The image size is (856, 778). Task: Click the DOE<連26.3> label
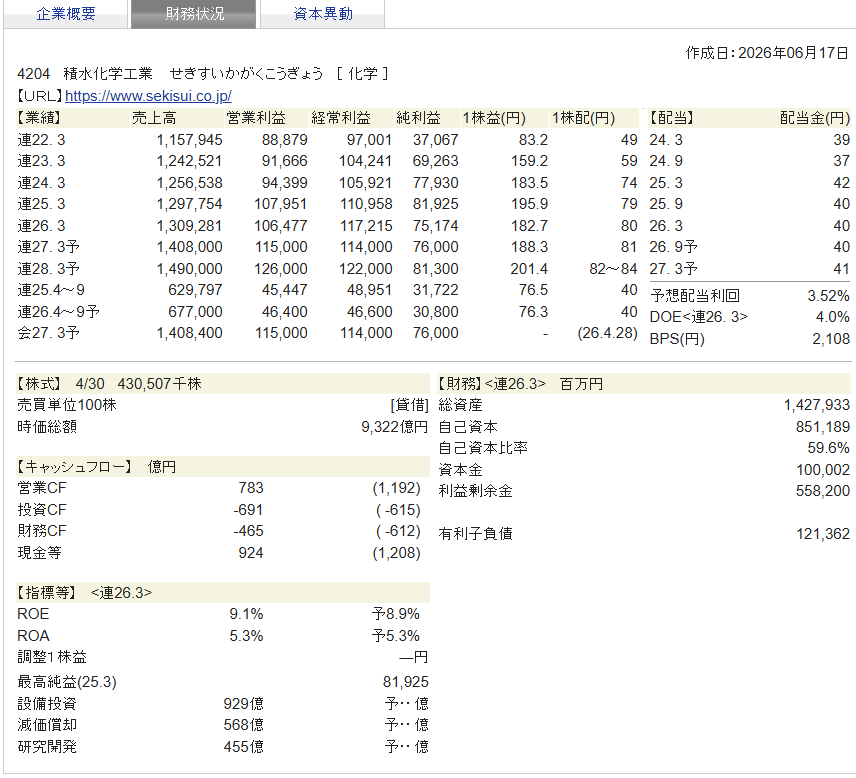point(698,317)
